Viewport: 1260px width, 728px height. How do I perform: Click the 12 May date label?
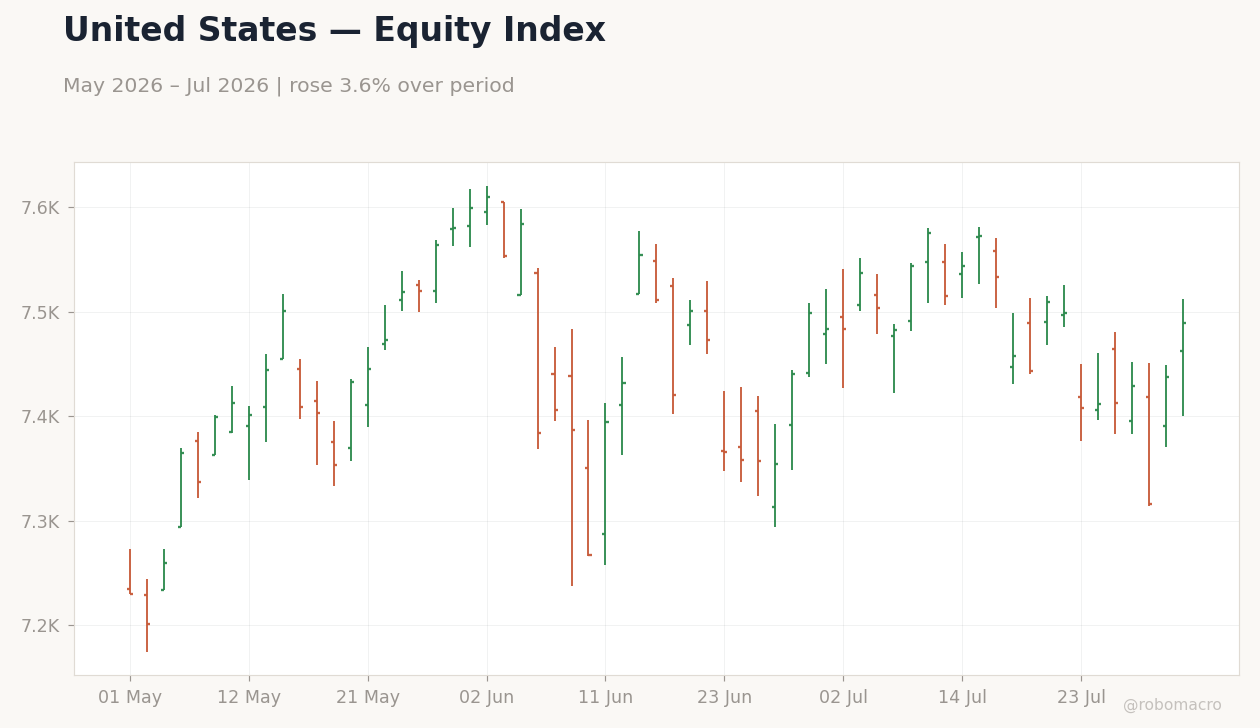(x=249, y=698)
